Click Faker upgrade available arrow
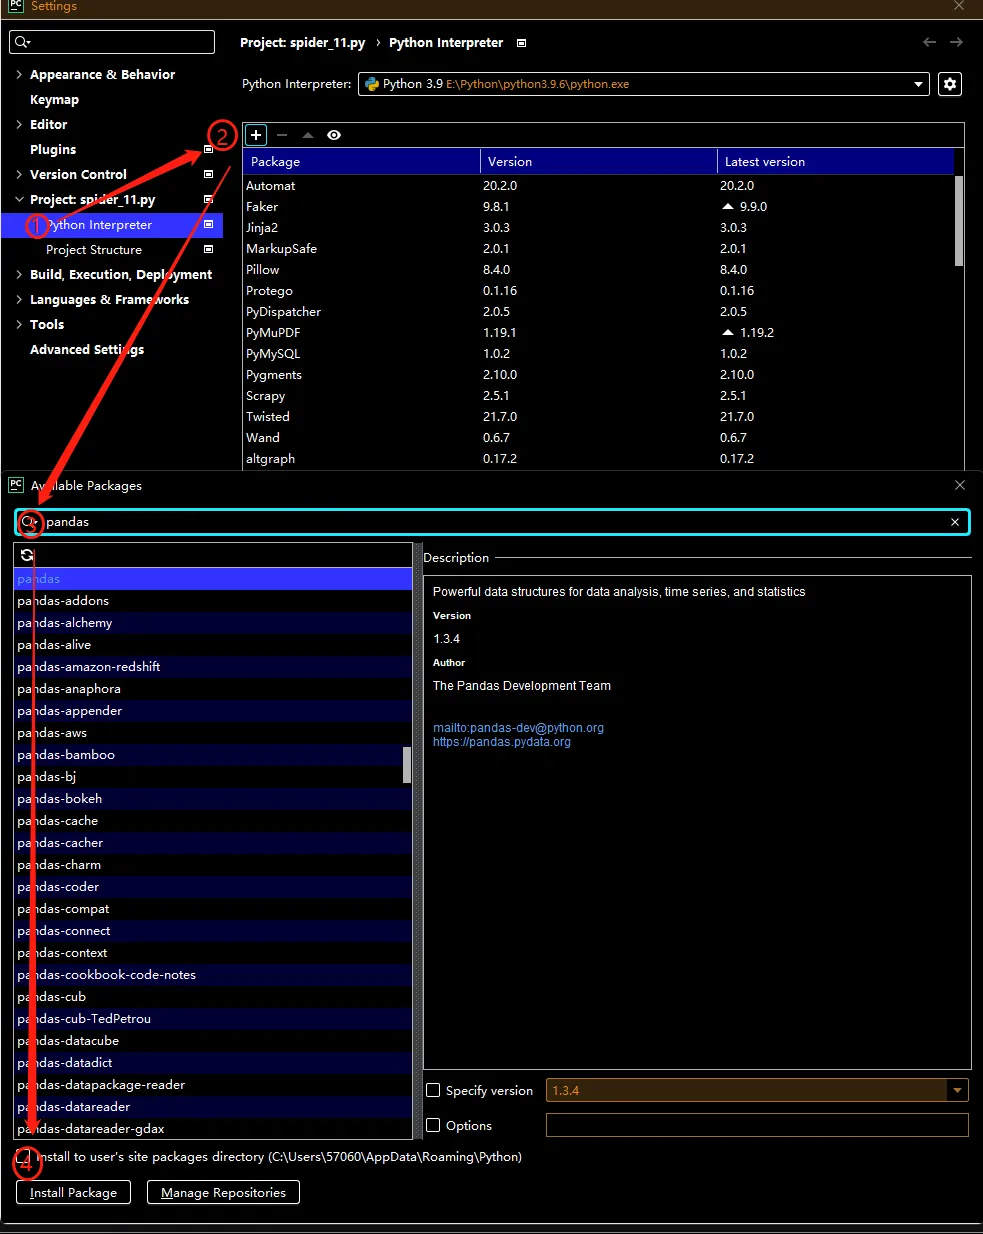This screenshot has height=1234, width=983. click(728, 207)
